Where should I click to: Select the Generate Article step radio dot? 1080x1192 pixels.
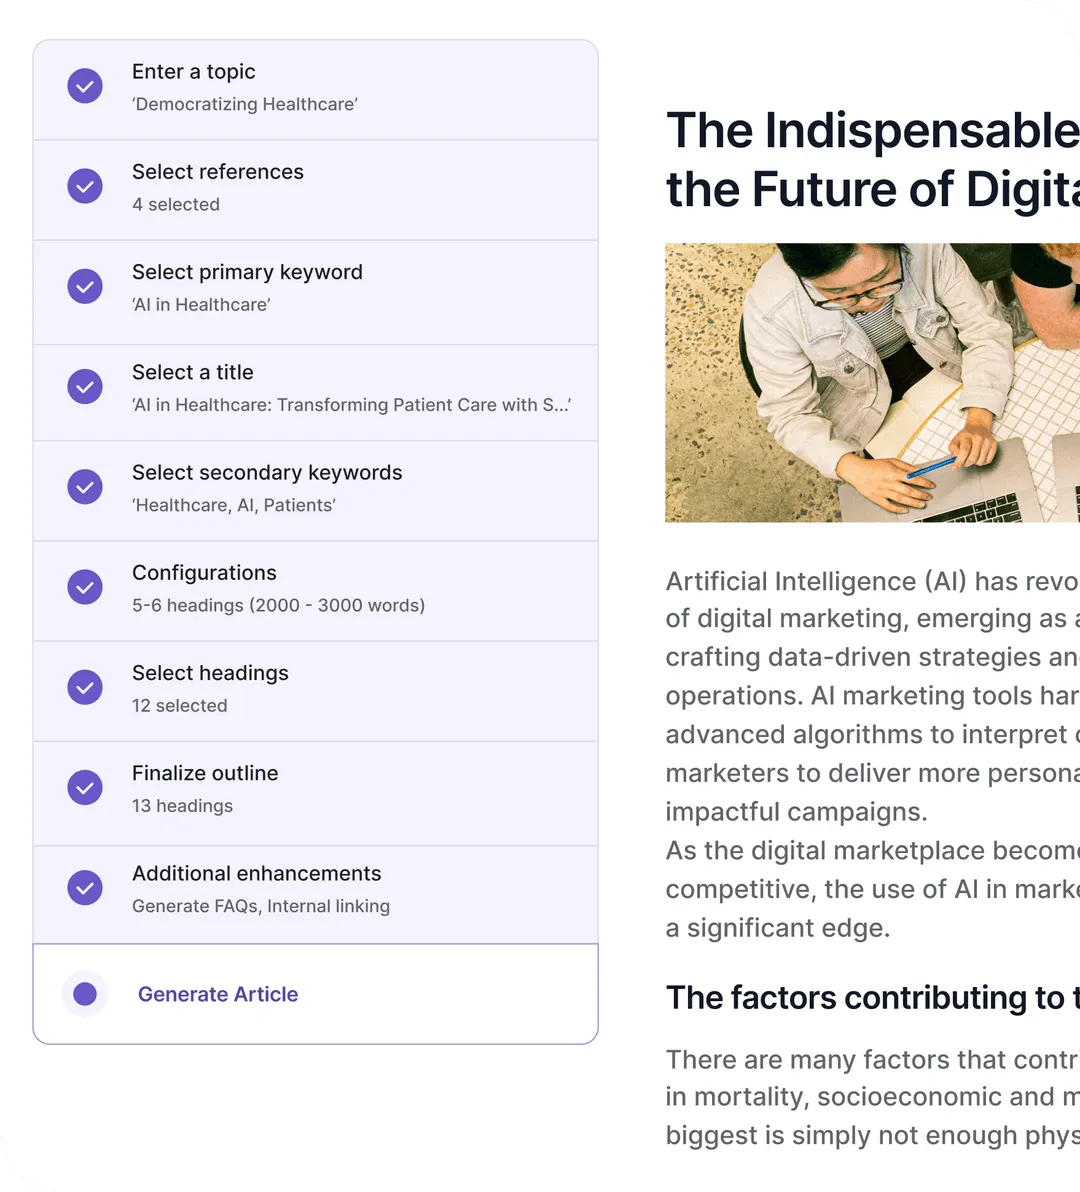[85, 994]
